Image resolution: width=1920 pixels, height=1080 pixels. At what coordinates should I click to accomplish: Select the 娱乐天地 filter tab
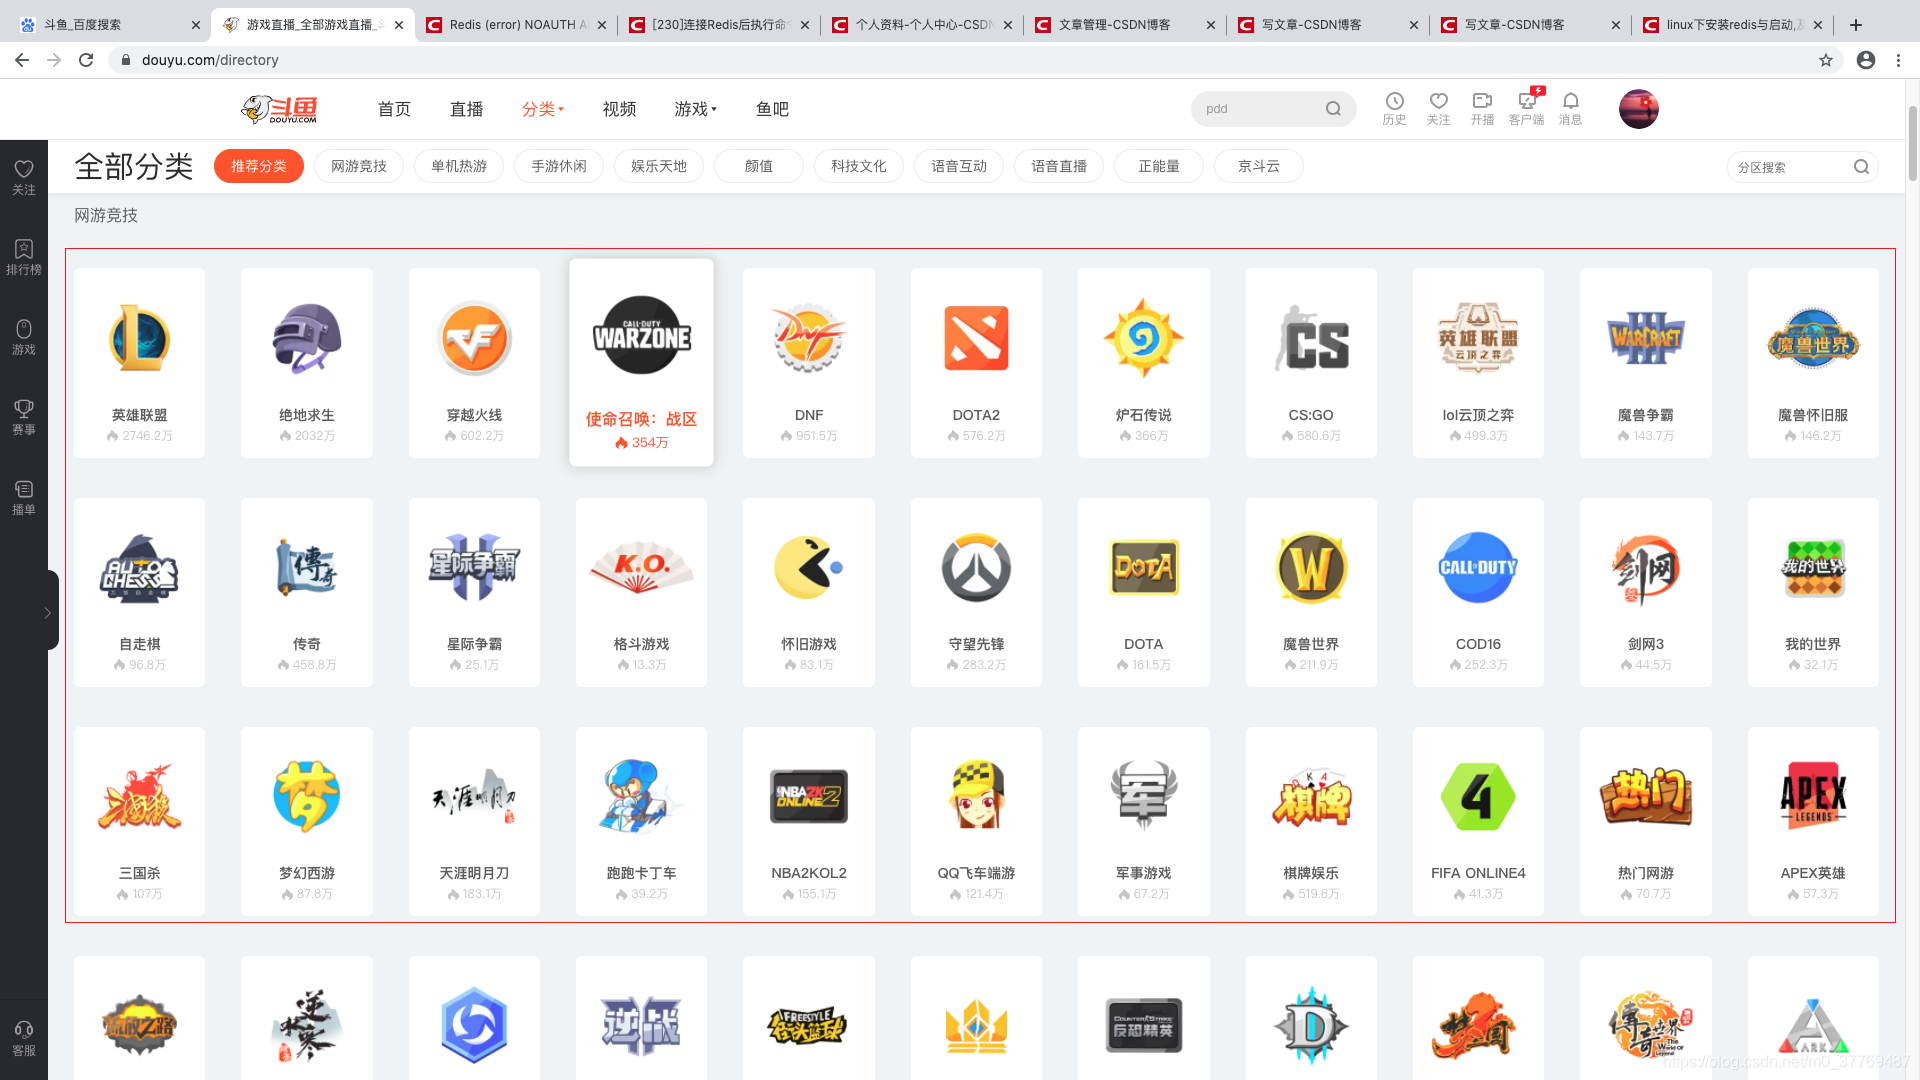point(659,166)
